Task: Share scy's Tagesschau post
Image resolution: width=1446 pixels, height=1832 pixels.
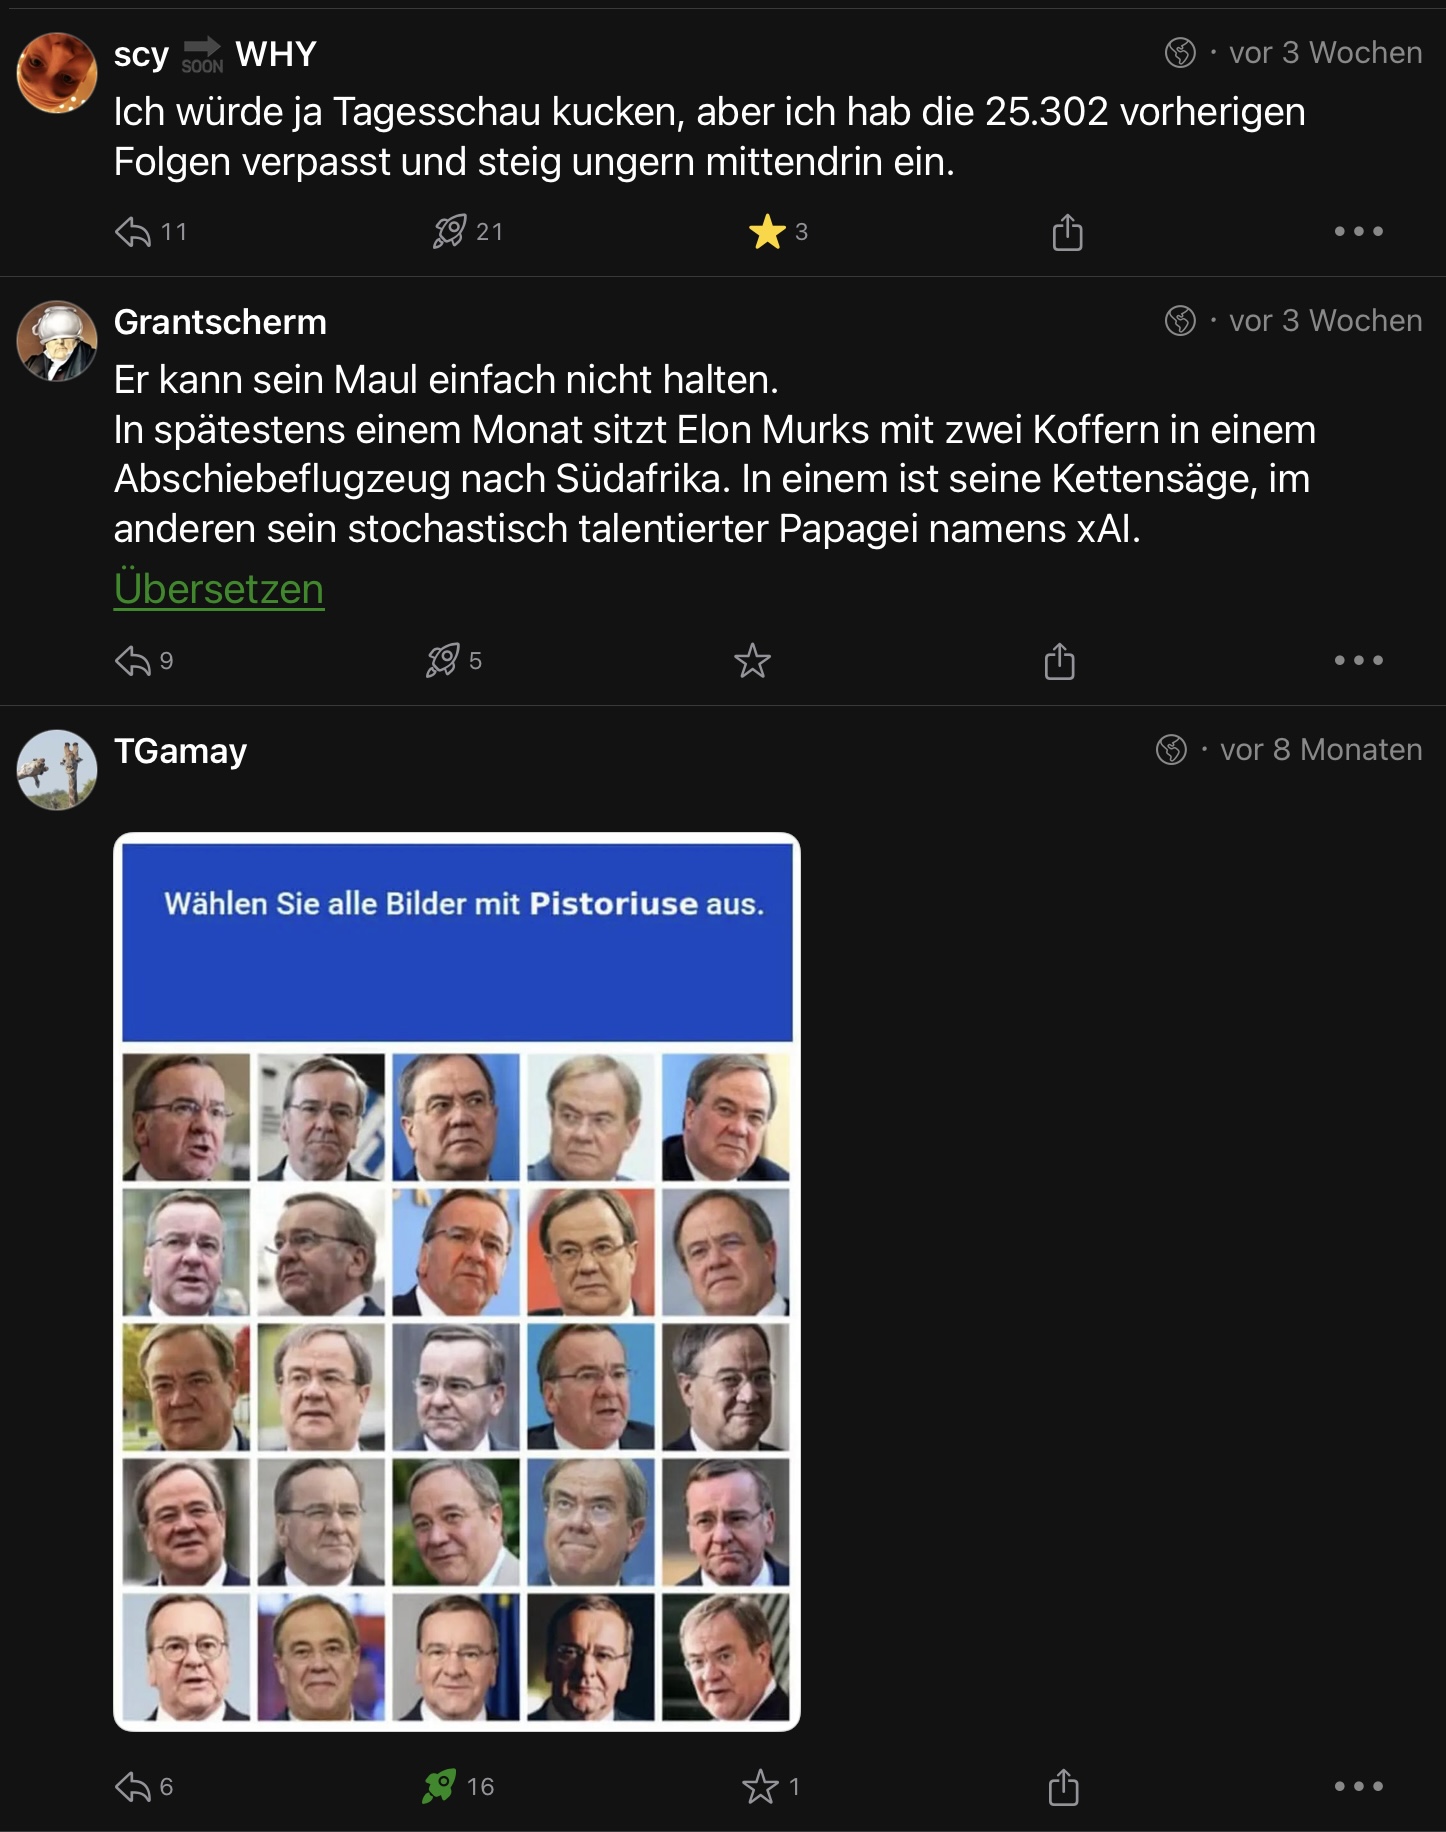Action: click(x=1067, y=232)
